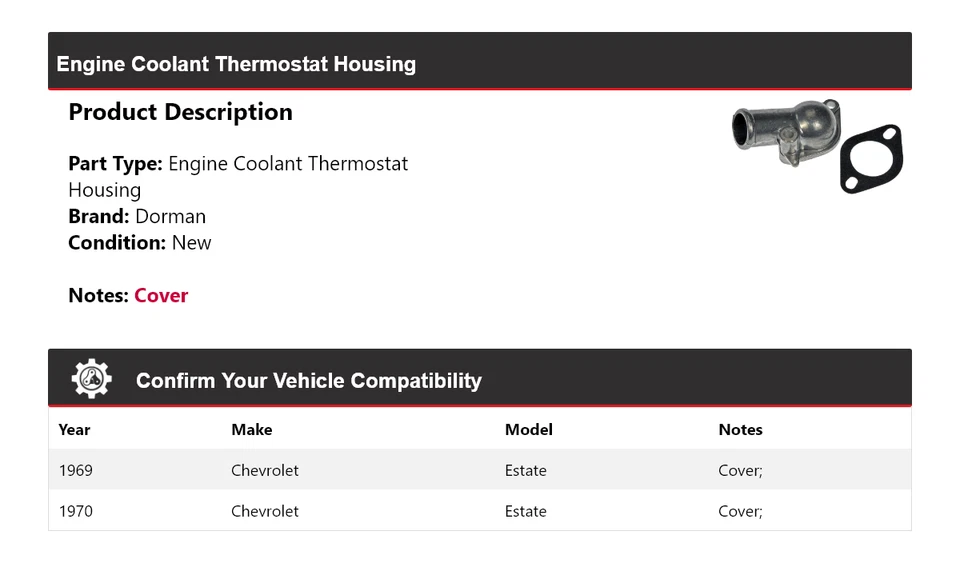
Task: Click Cover; note in the 1970 row
Action: [740, 511]
